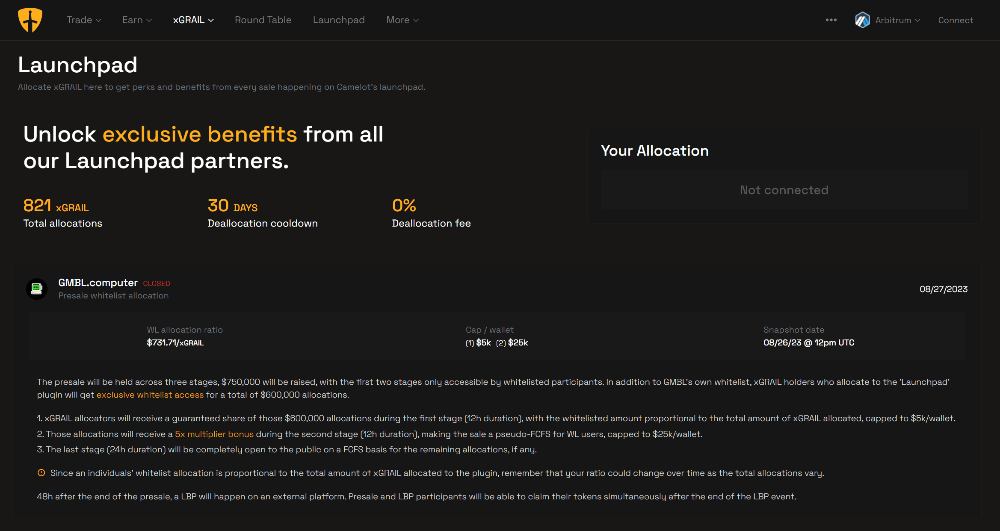
Task: Expand the More menu
Action: pyautogui.click(x=402, y=20)
